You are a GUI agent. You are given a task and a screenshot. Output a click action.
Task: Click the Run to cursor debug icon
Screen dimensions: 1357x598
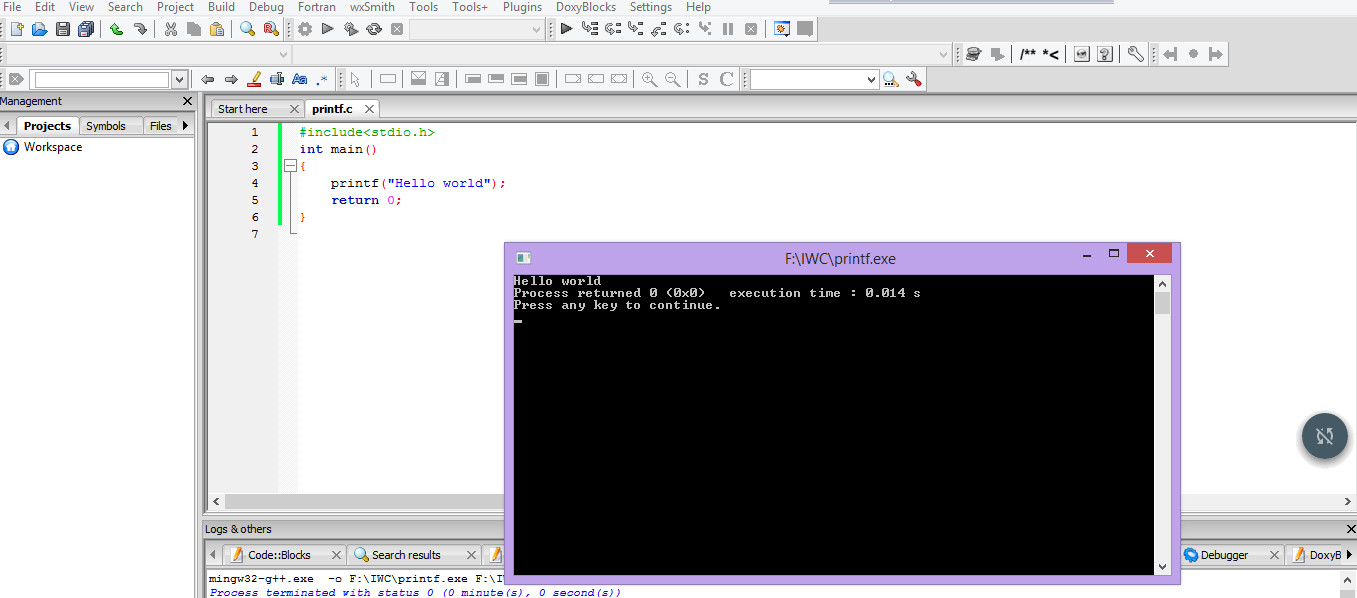(590, 29)
